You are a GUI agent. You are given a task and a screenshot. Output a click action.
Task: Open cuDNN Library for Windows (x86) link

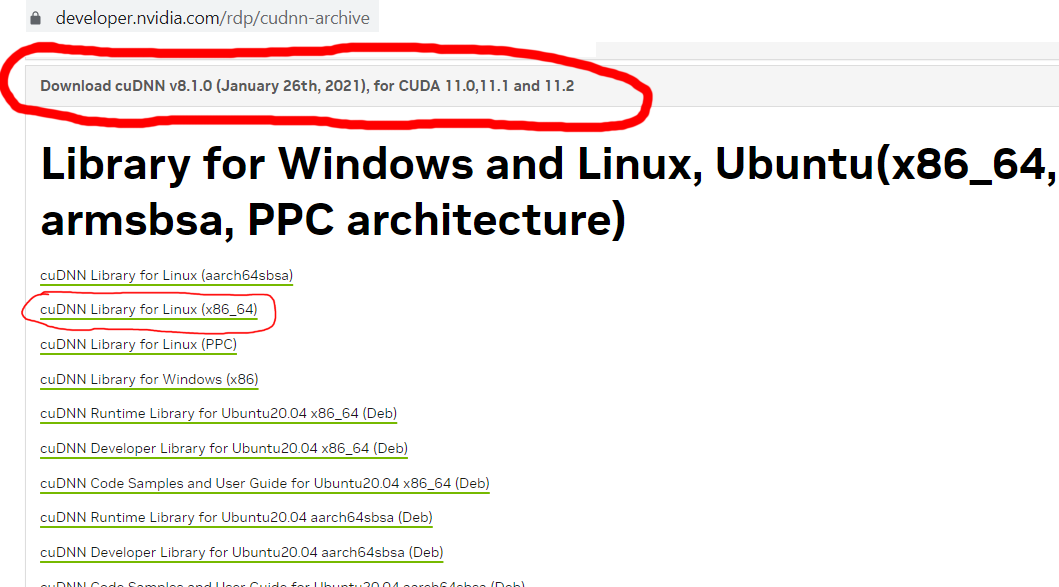[149, 380]
